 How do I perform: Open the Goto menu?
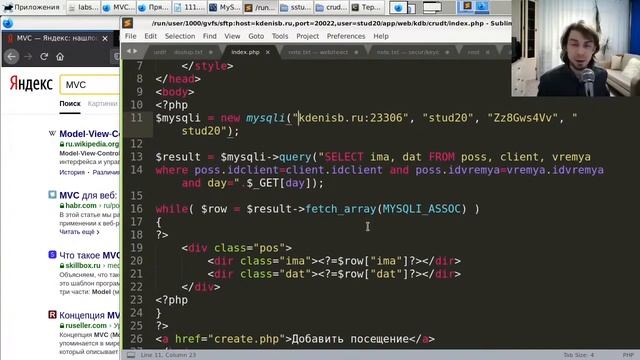point(256,36)
